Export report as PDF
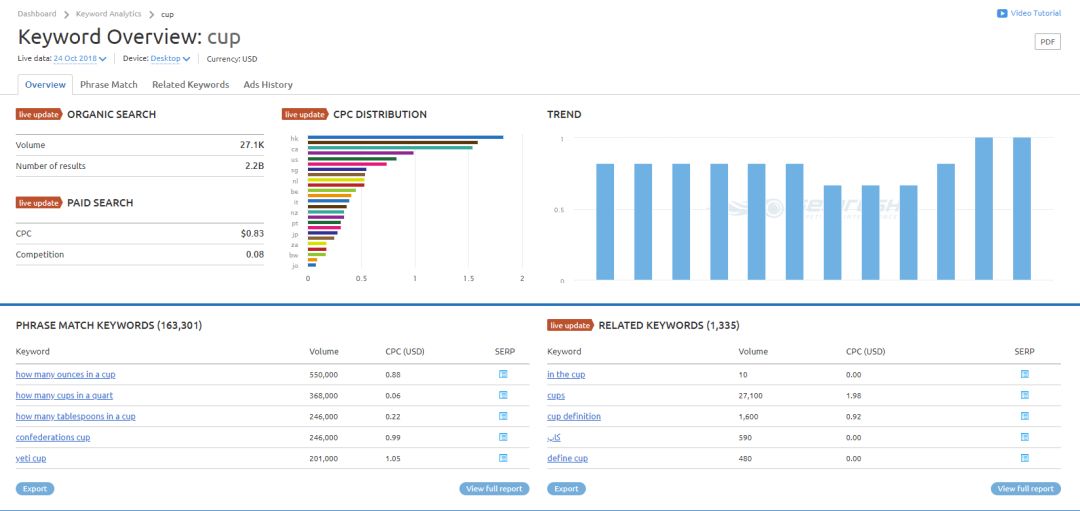The width and height of the screenshot is (1080, 511). (x=1047, y=42)
